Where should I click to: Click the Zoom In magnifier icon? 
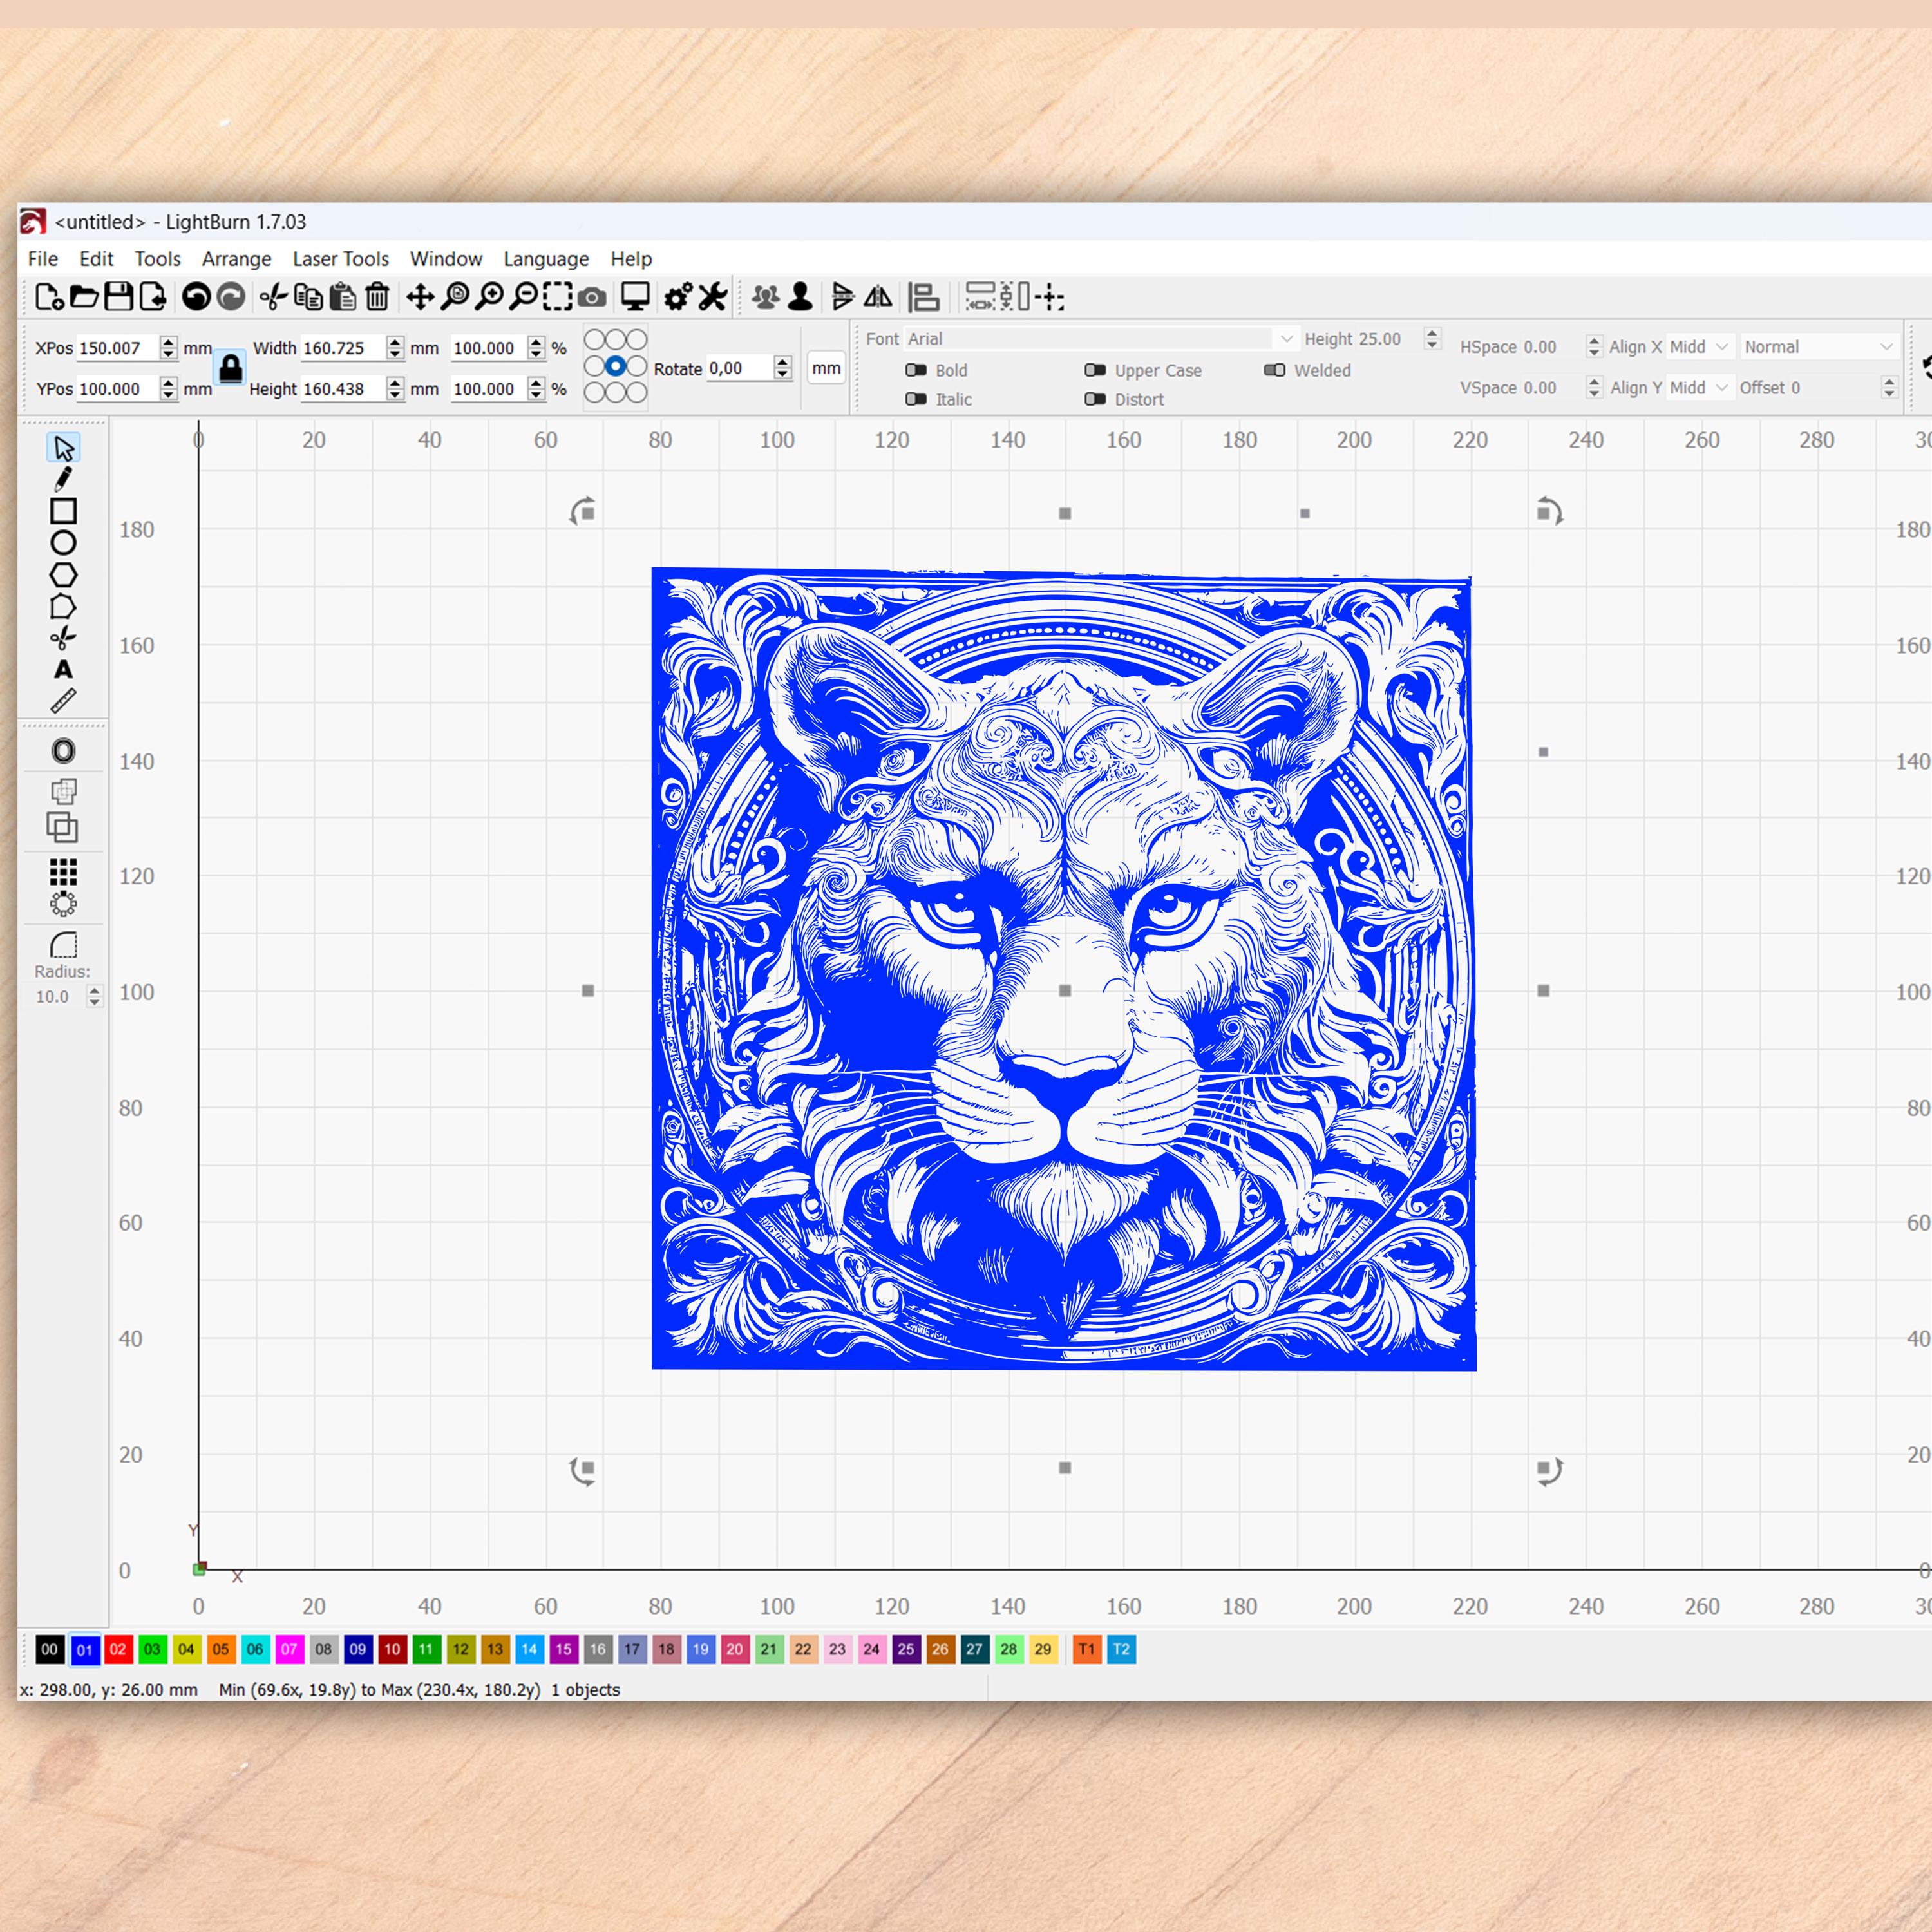[x=489, y=297]
